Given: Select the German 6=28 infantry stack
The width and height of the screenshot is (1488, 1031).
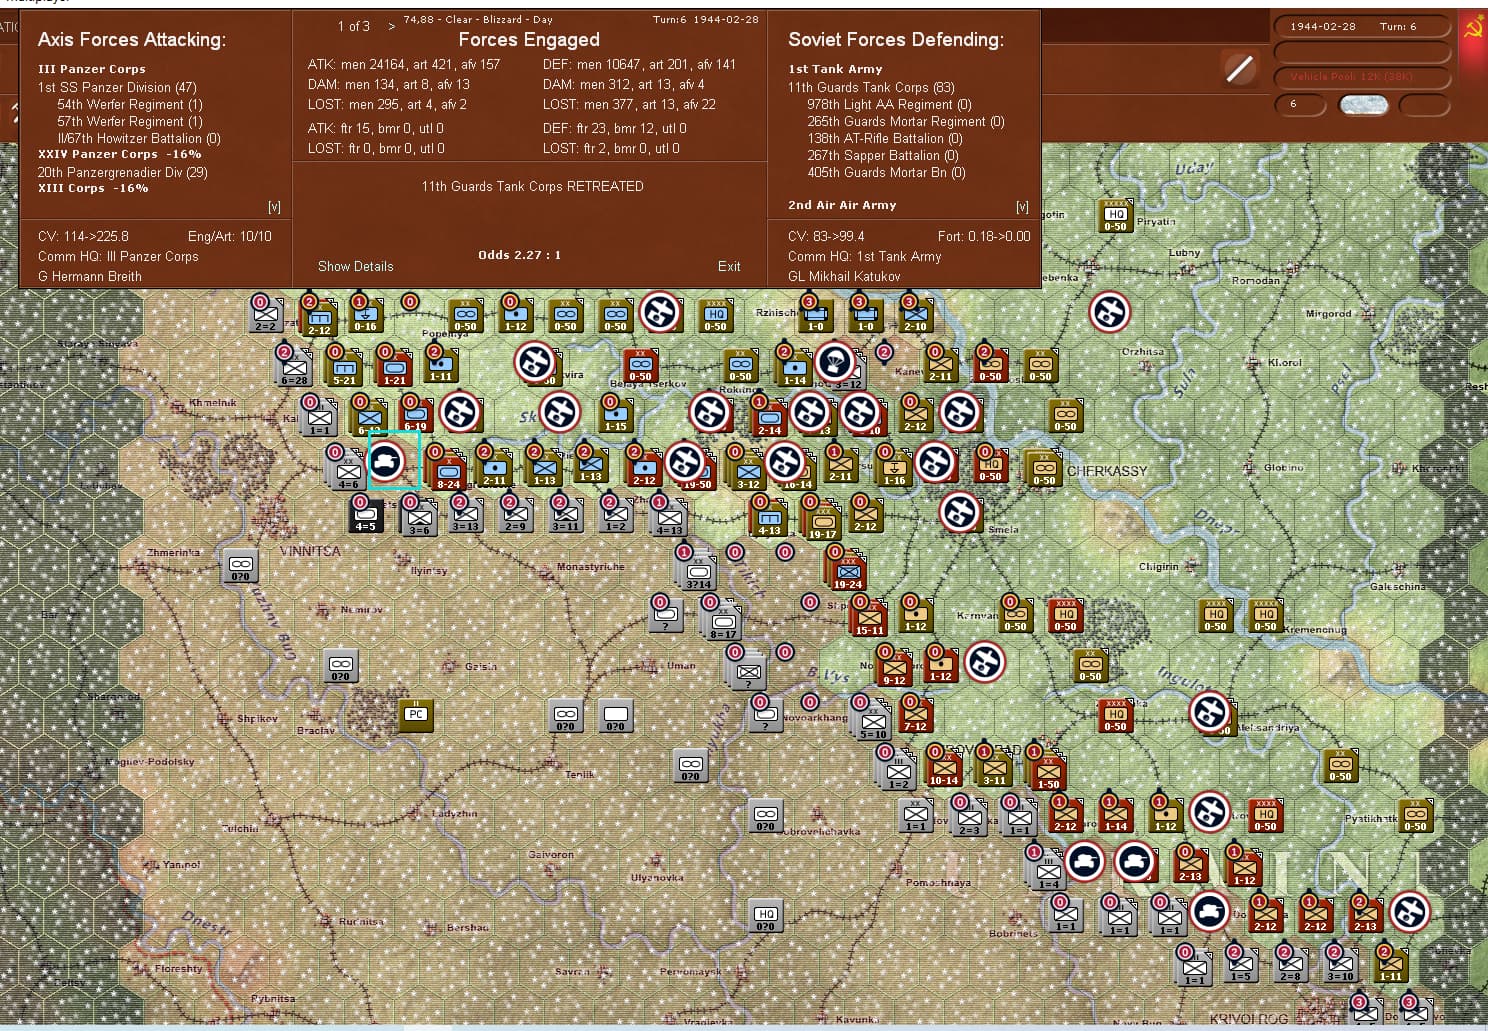Looking at the screenshot, I should [294, 367].
